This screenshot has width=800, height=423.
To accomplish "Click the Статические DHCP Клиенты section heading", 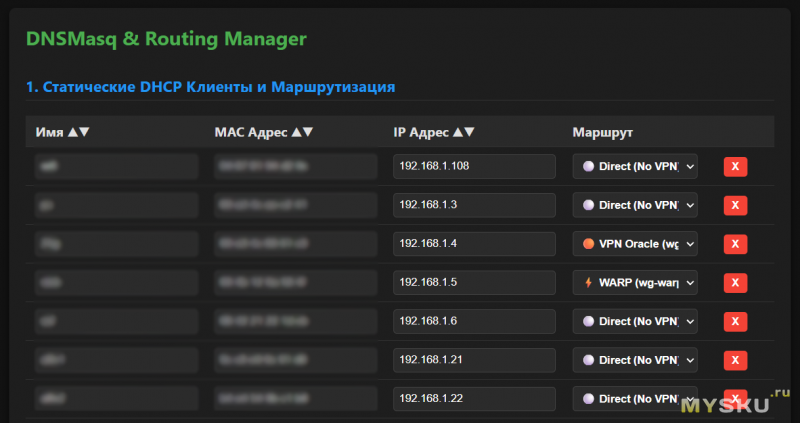I will 211,87.
